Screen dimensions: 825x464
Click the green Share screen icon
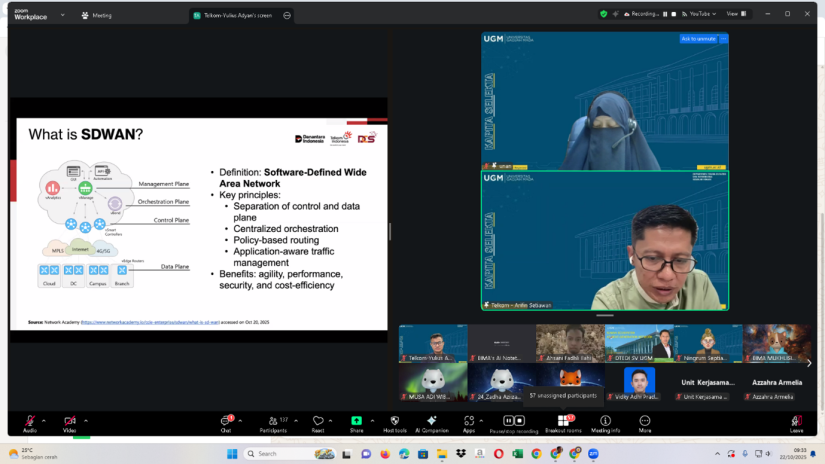(x=356, y=421)
